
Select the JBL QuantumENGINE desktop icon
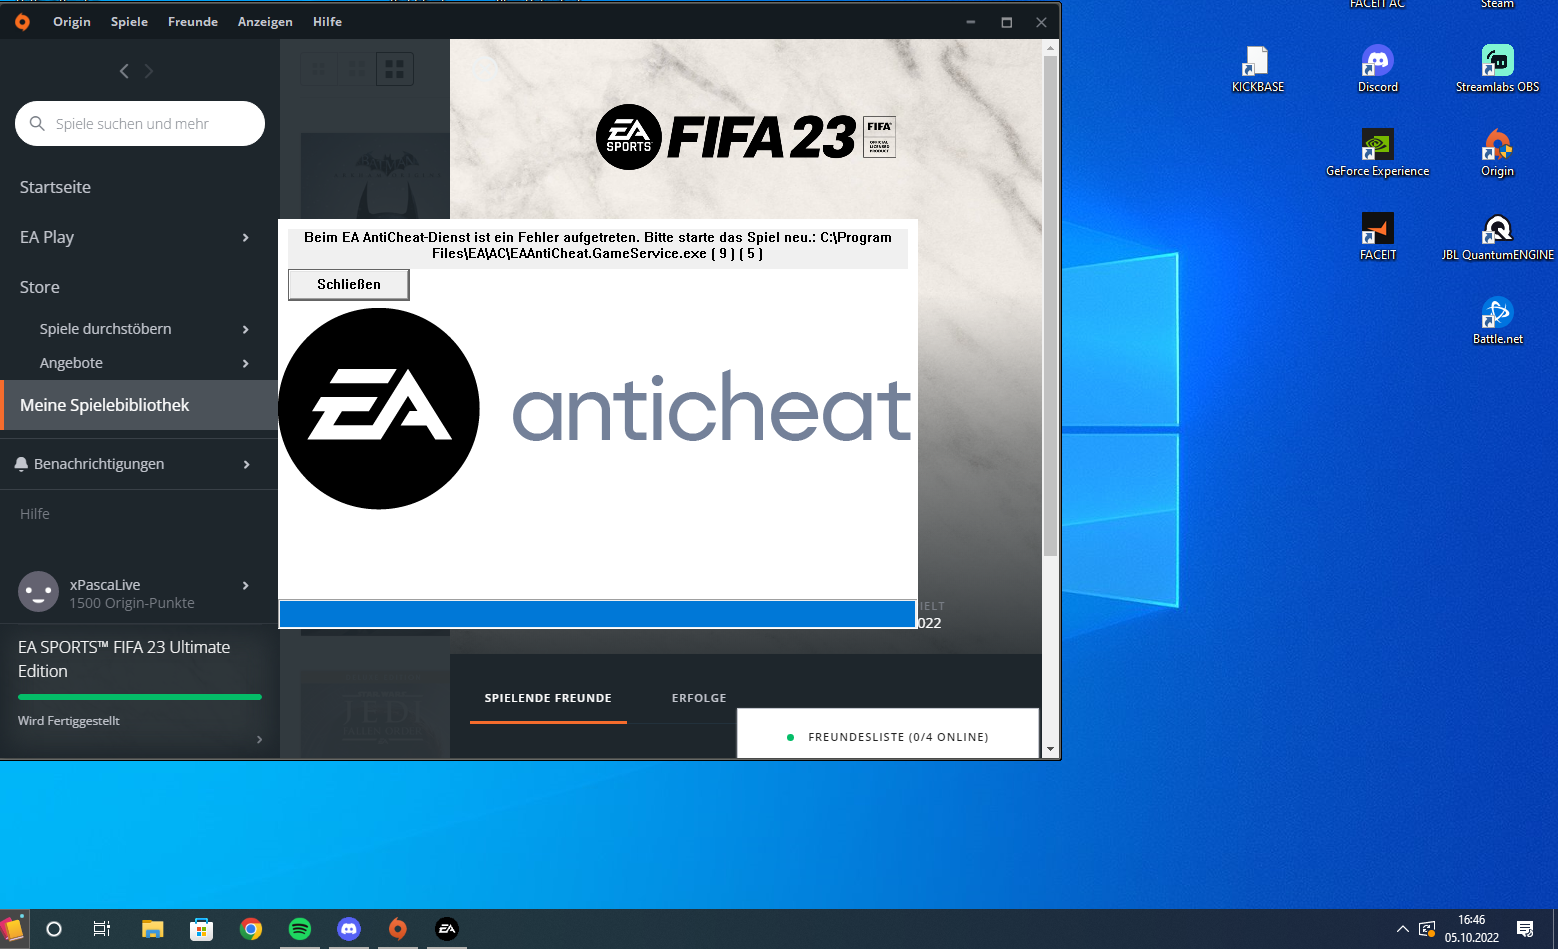1498,238
